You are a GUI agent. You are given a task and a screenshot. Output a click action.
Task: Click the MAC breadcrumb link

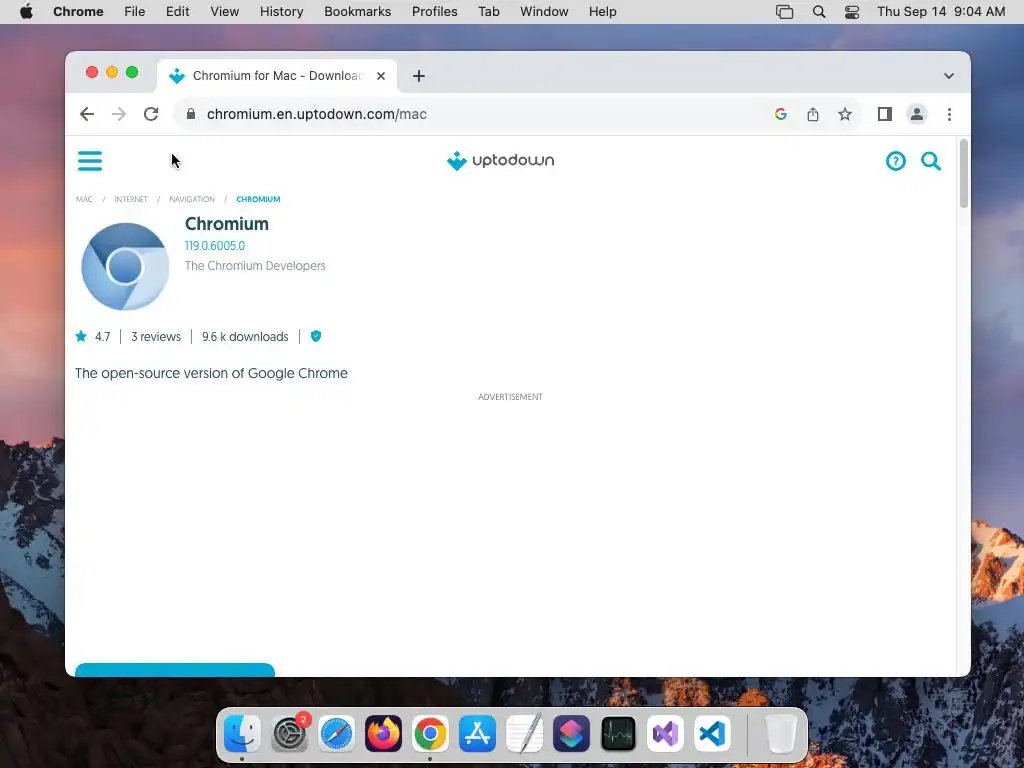pyautogui.click(x=84, y=199)
